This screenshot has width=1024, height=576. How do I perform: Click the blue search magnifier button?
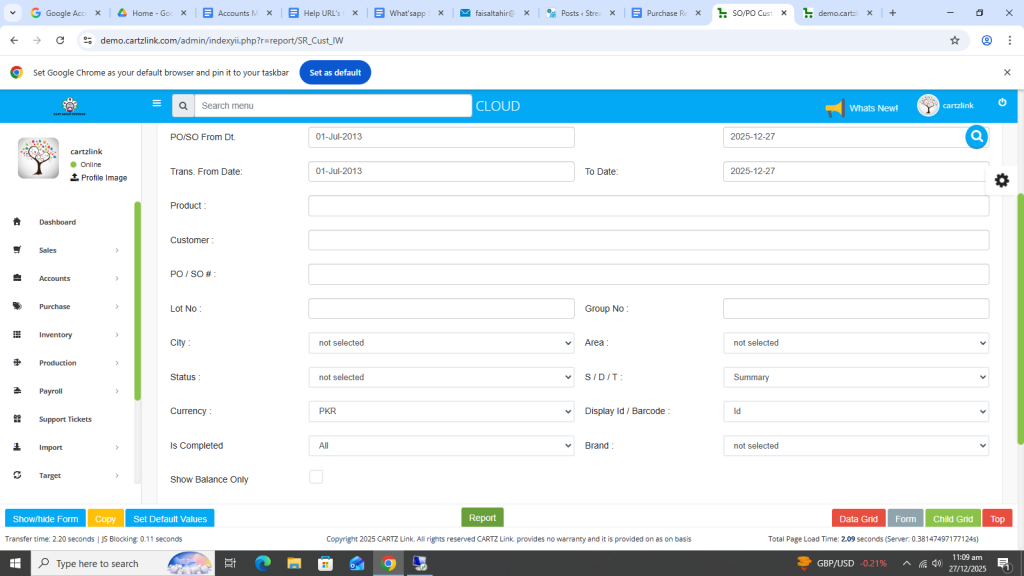click(976, 137)
